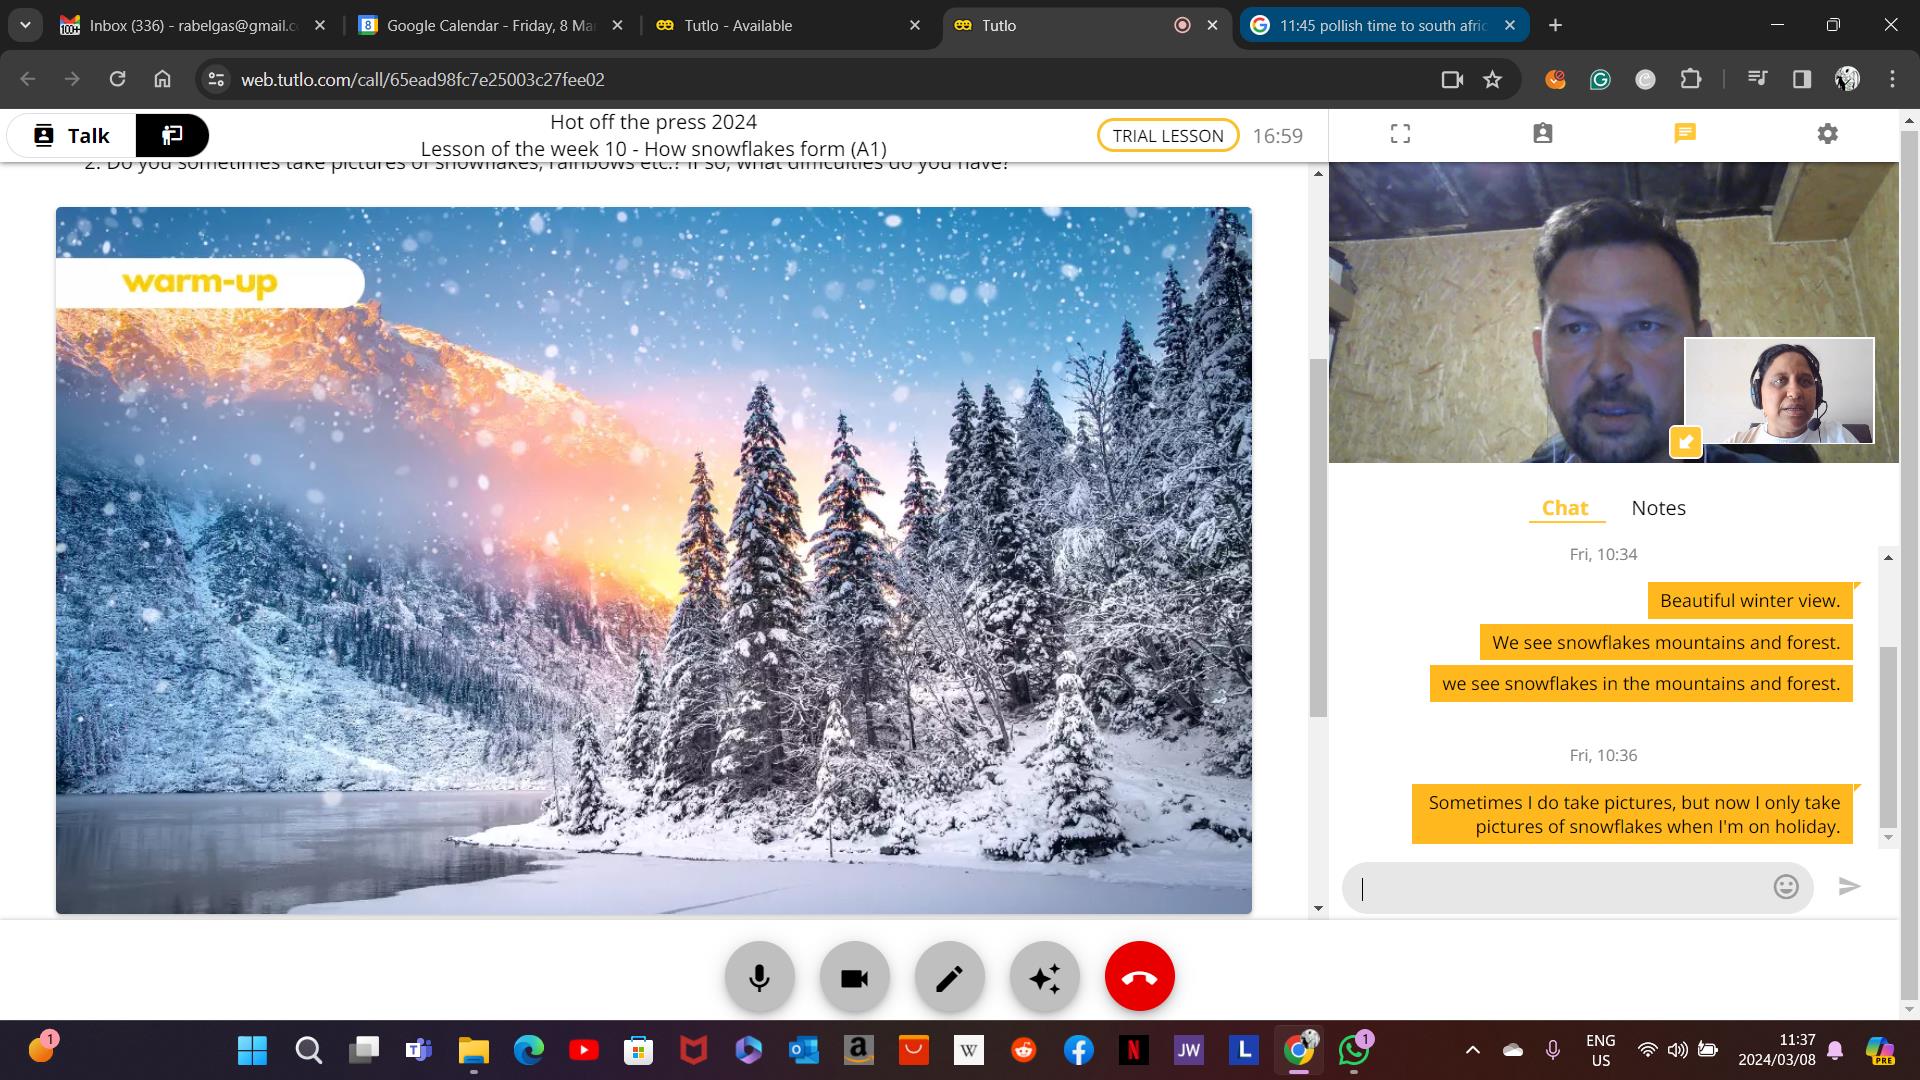1920x1080 pixels.
Task: Click the TRIAL LESSON badge
Action: coord(1167,136)
